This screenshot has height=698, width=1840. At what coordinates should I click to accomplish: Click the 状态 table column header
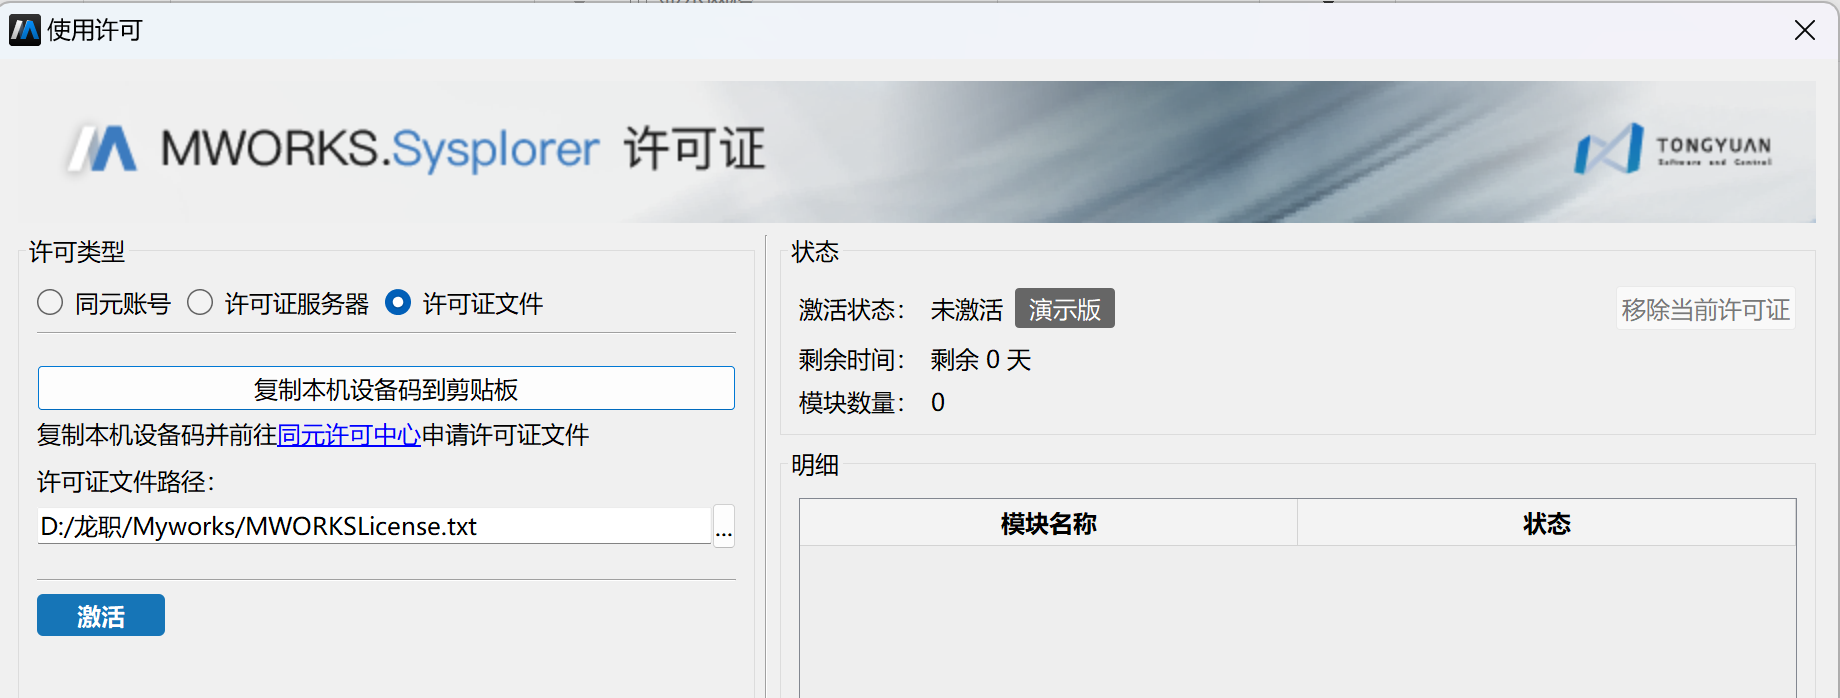coord(1547,523)
